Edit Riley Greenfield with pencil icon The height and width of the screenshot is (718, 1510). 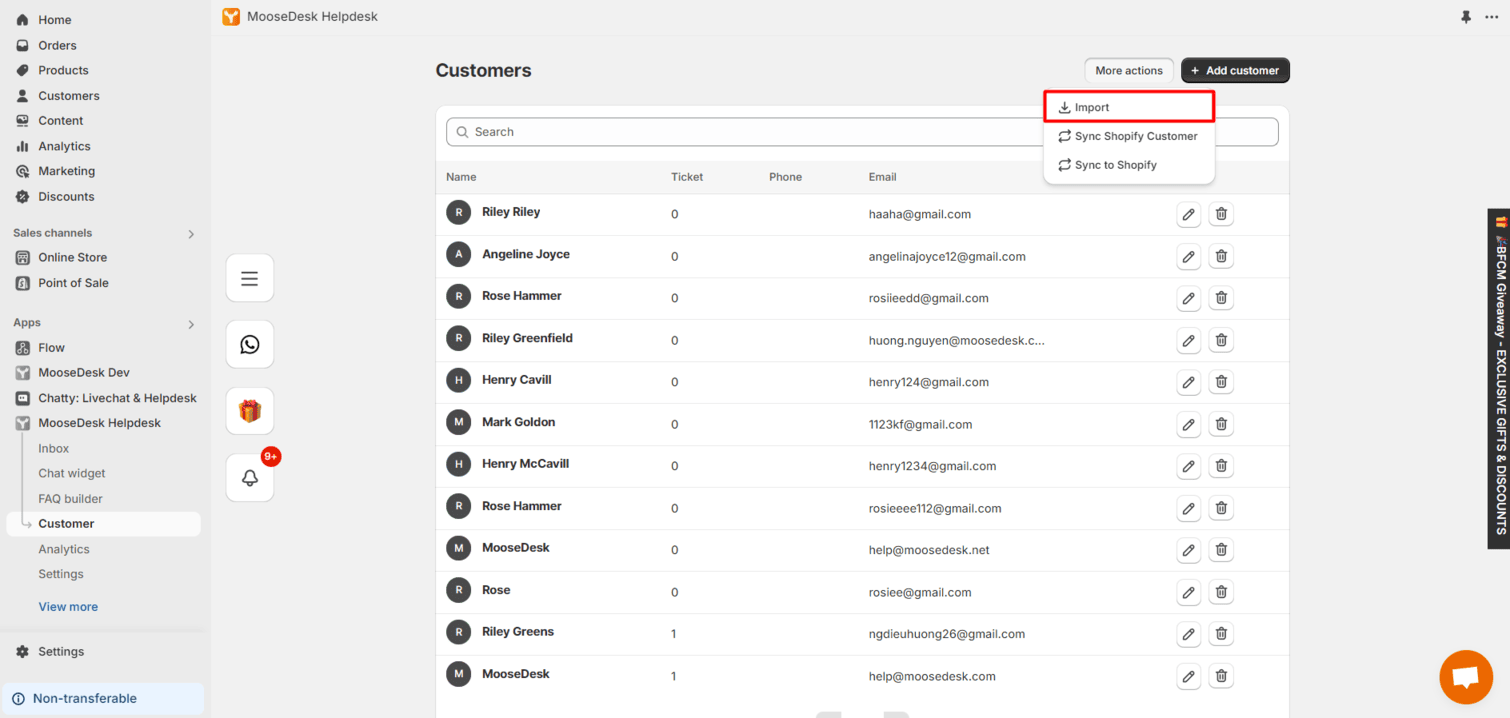click(1188, 340)
